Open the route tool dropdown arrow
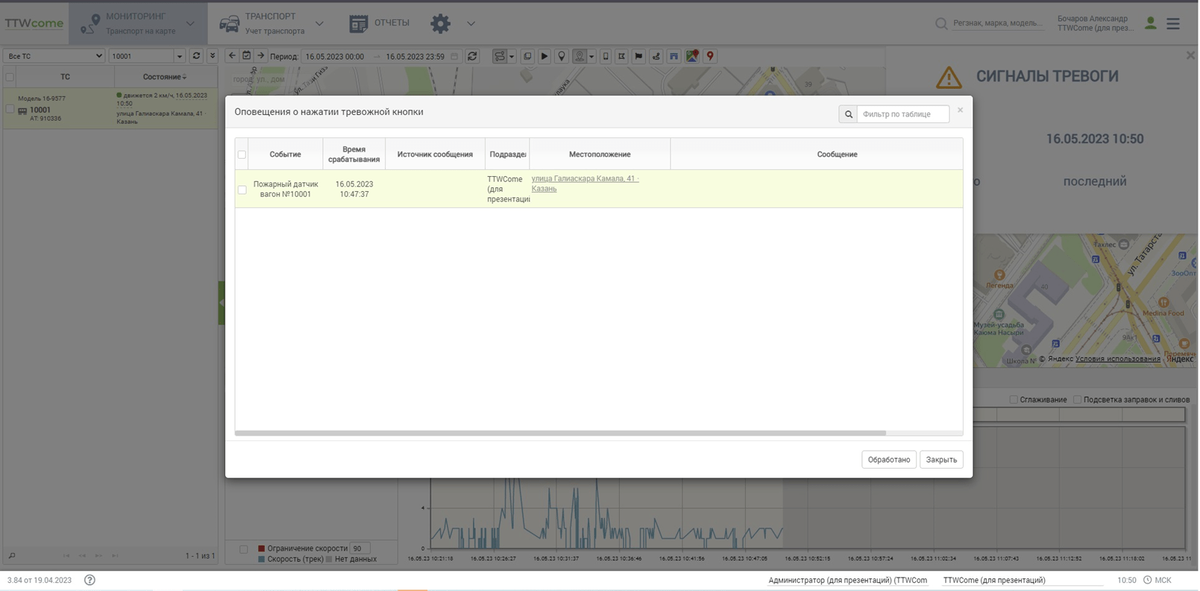This screenshot has height=591, width=1200. point(512,56)
